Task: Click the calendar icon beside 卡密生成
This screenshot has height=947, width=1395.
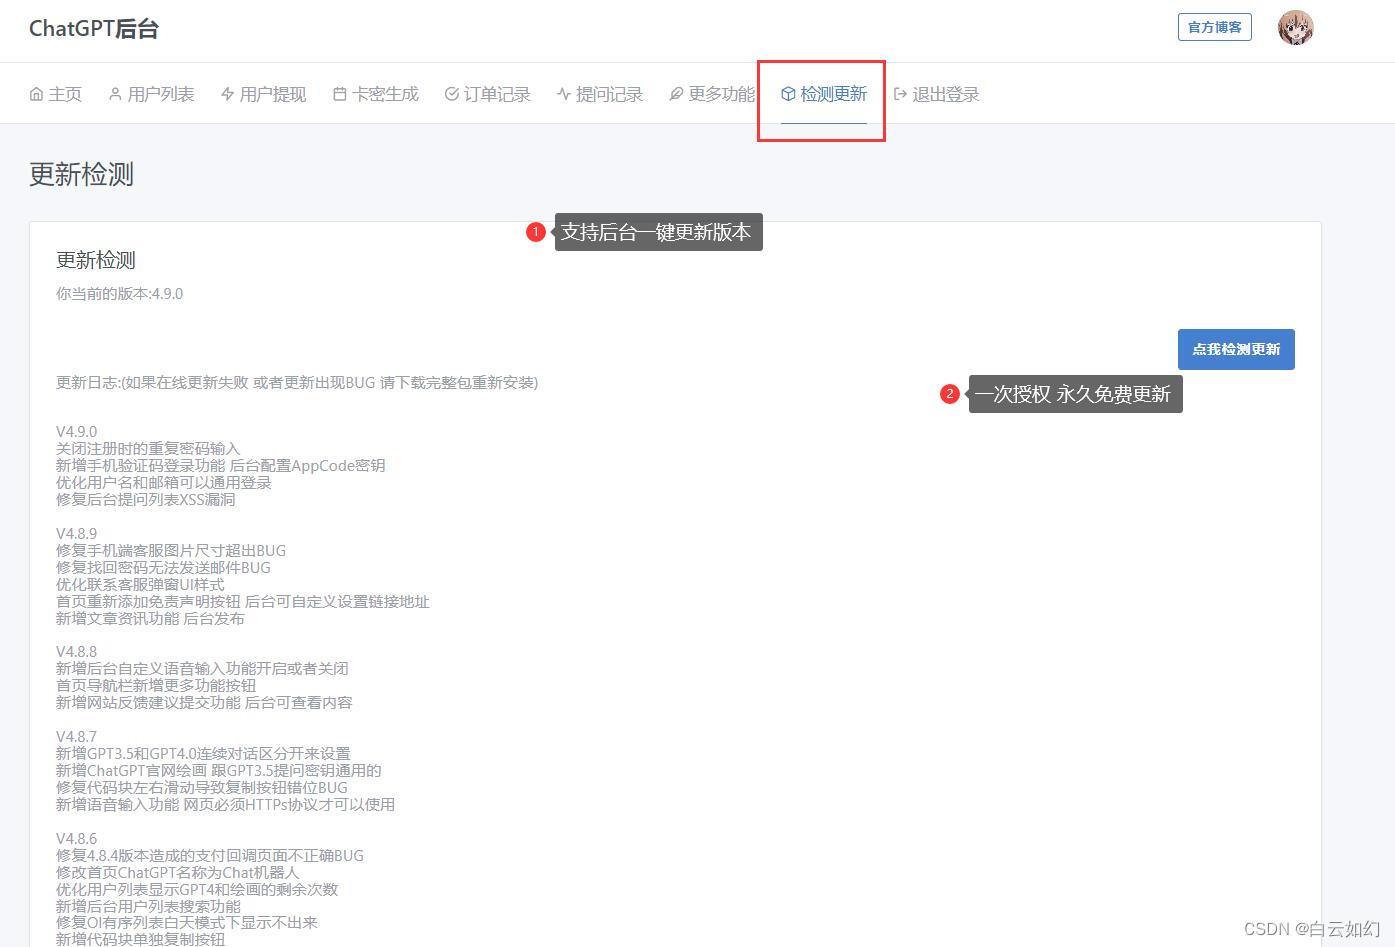Action: click(x=340, y=94)
